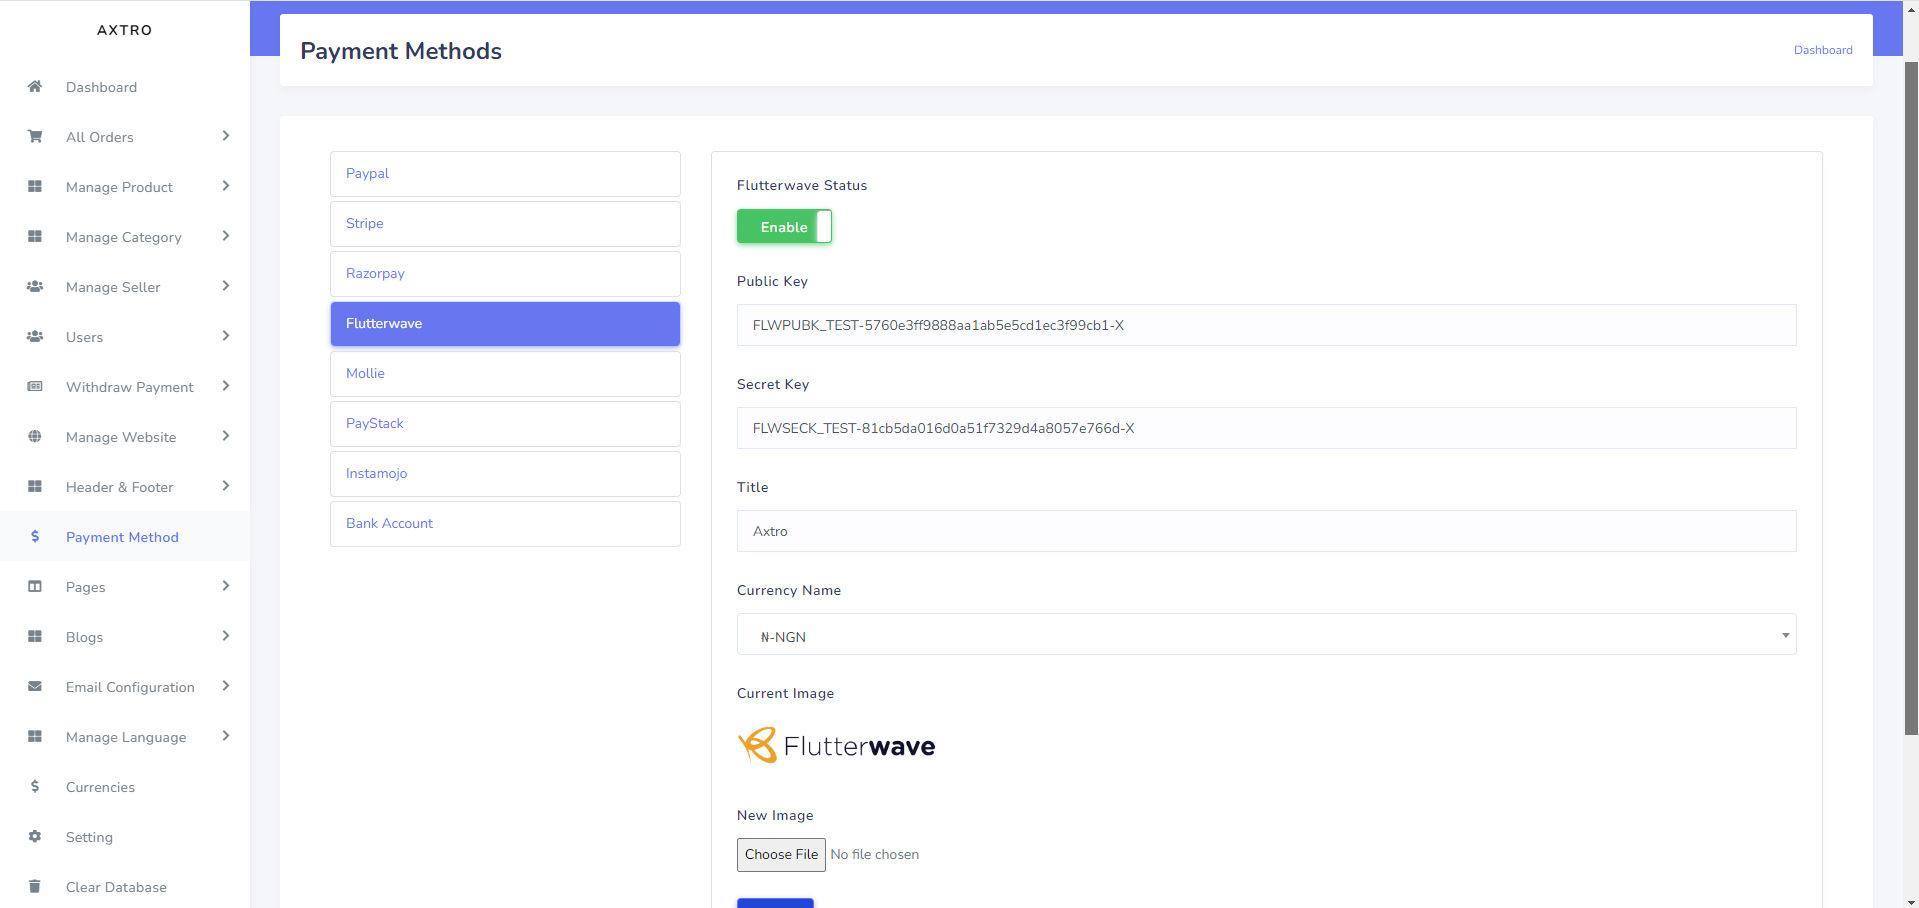Click the people icon beside Manage Seller
Image resolution: width=1919 pixels, height=908 pixels.
pyautogui.click(x=35, y=287)
